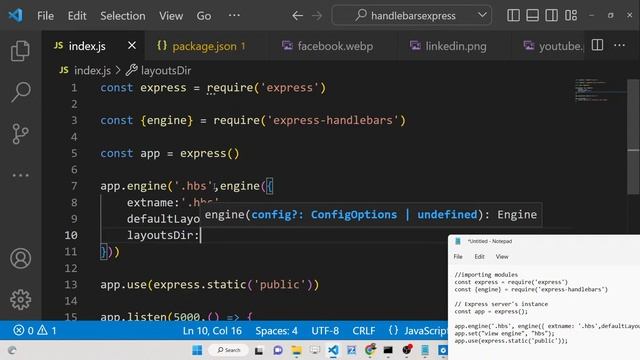Viewport: 640px width, 360px height.
Task: Click Ln 10, Col 16 status entry
Action: point(212,331)
